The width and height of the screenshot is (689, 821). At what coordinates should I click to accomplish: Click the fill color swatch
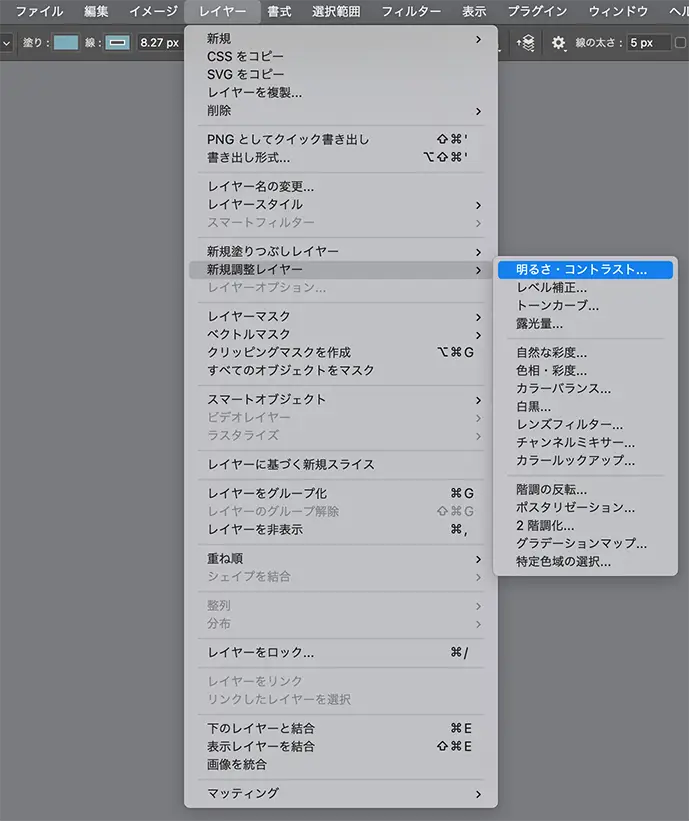tap(66, 42)
